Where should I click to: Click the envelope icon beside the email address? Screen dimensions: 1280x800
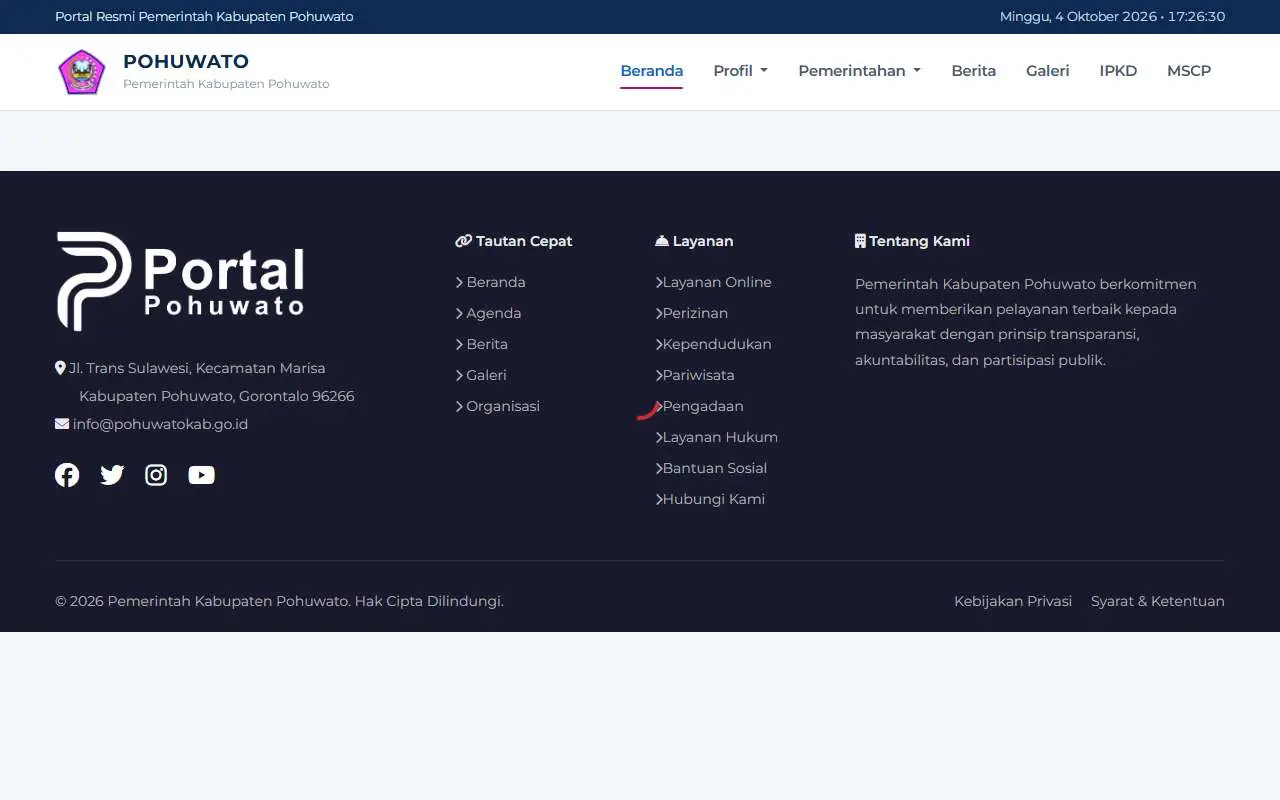click(62, 424)
